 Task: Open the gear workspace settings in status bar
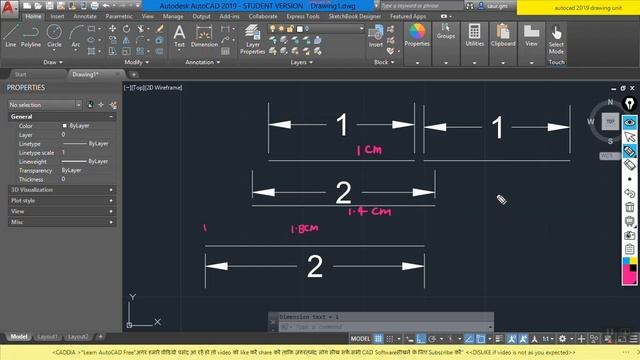[562, 339]
